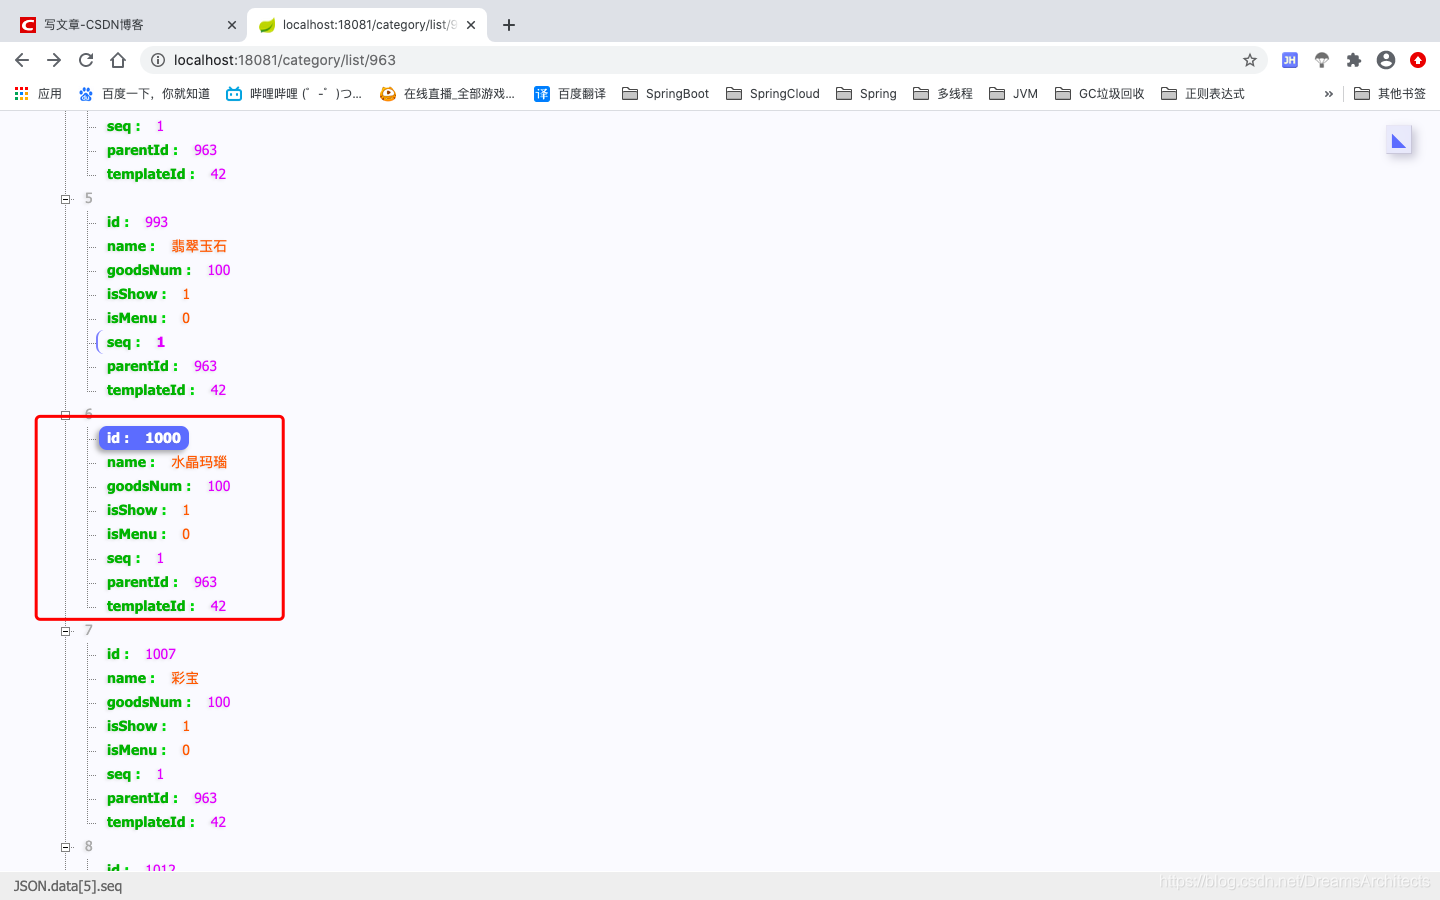
Task: Click templateId 42 under id 1007
Action: pos(167,822)
